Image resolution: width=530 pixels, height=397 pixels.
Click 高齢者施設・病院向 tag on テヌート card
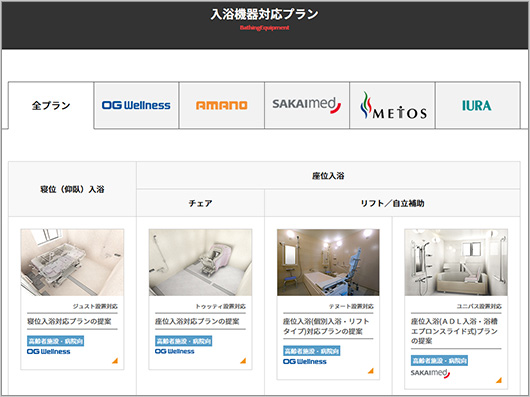click(312, 351)
